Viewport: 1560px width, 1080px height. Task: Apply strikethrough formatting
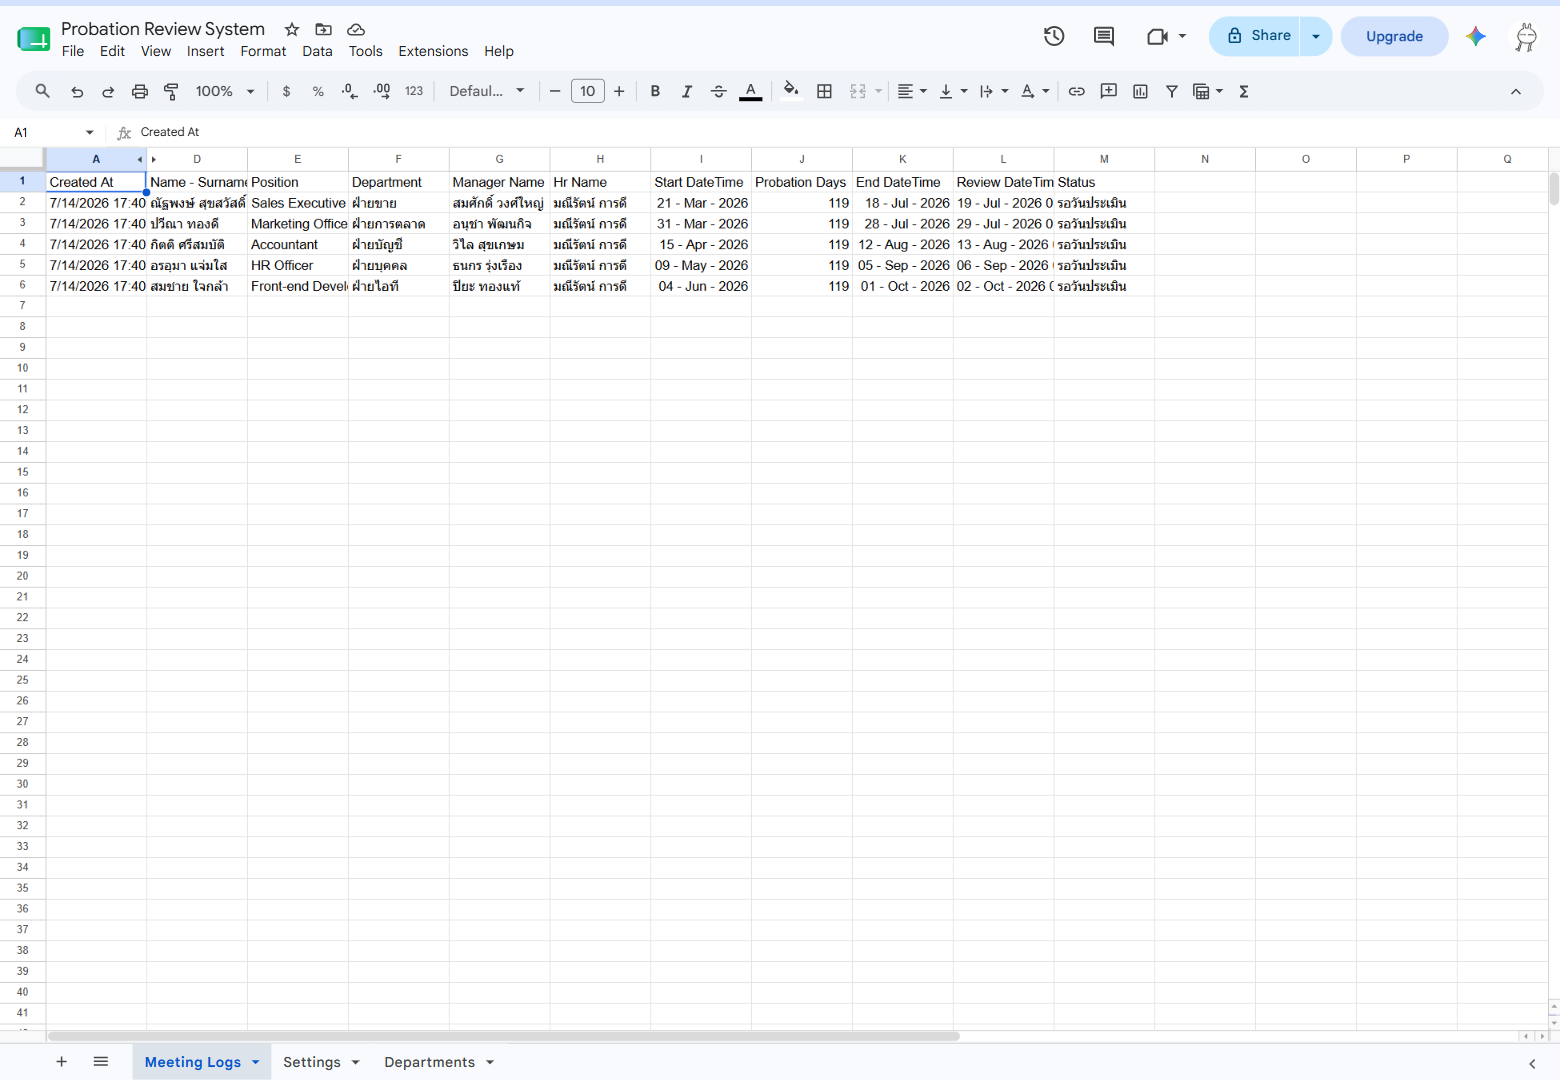(x=718, y=91)
